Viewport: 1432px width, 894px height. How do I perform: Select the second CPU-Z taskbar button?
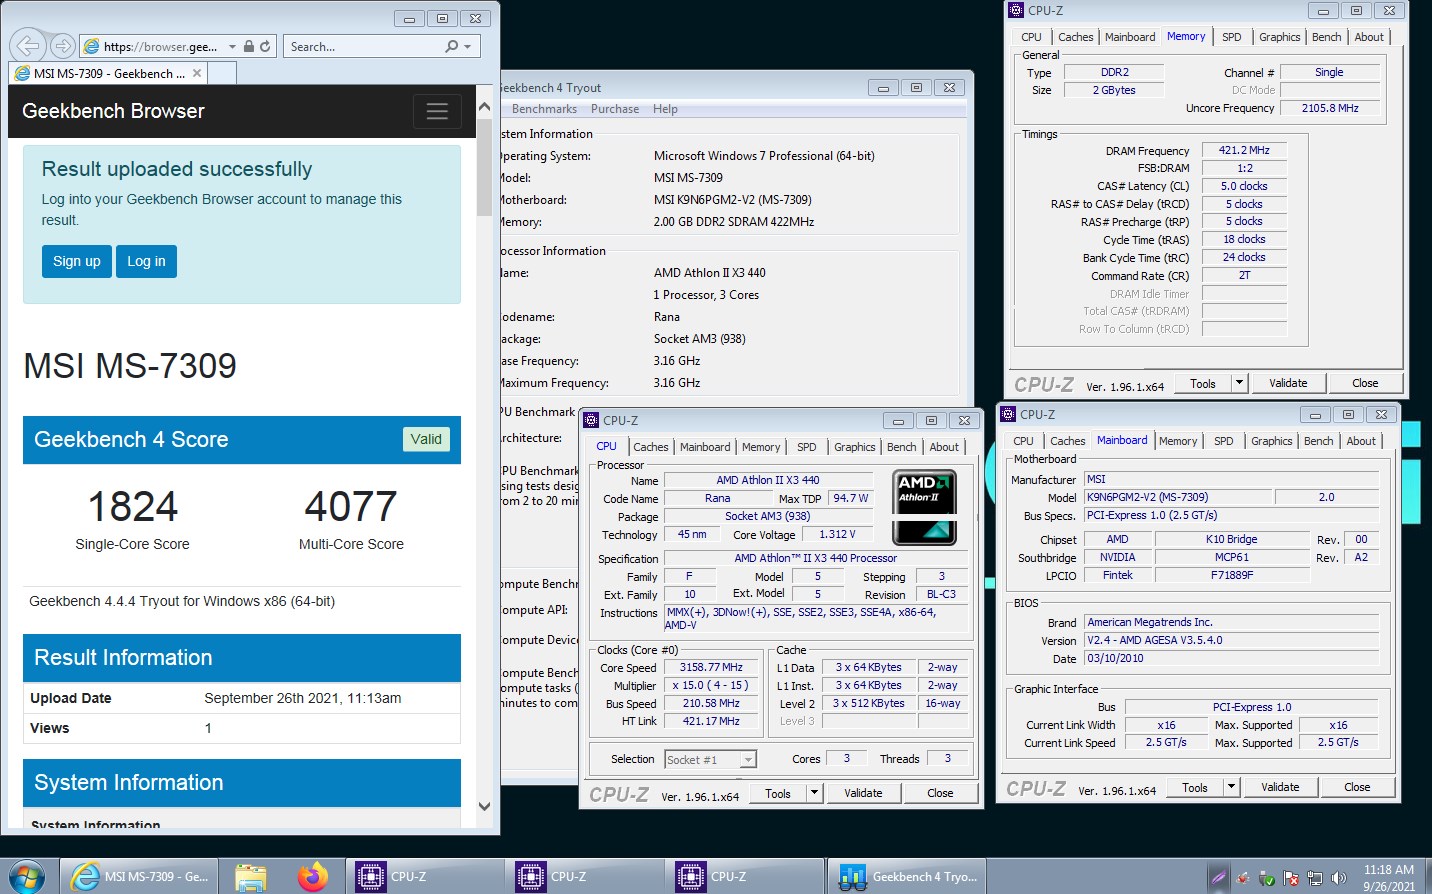(x=586, y=877)
